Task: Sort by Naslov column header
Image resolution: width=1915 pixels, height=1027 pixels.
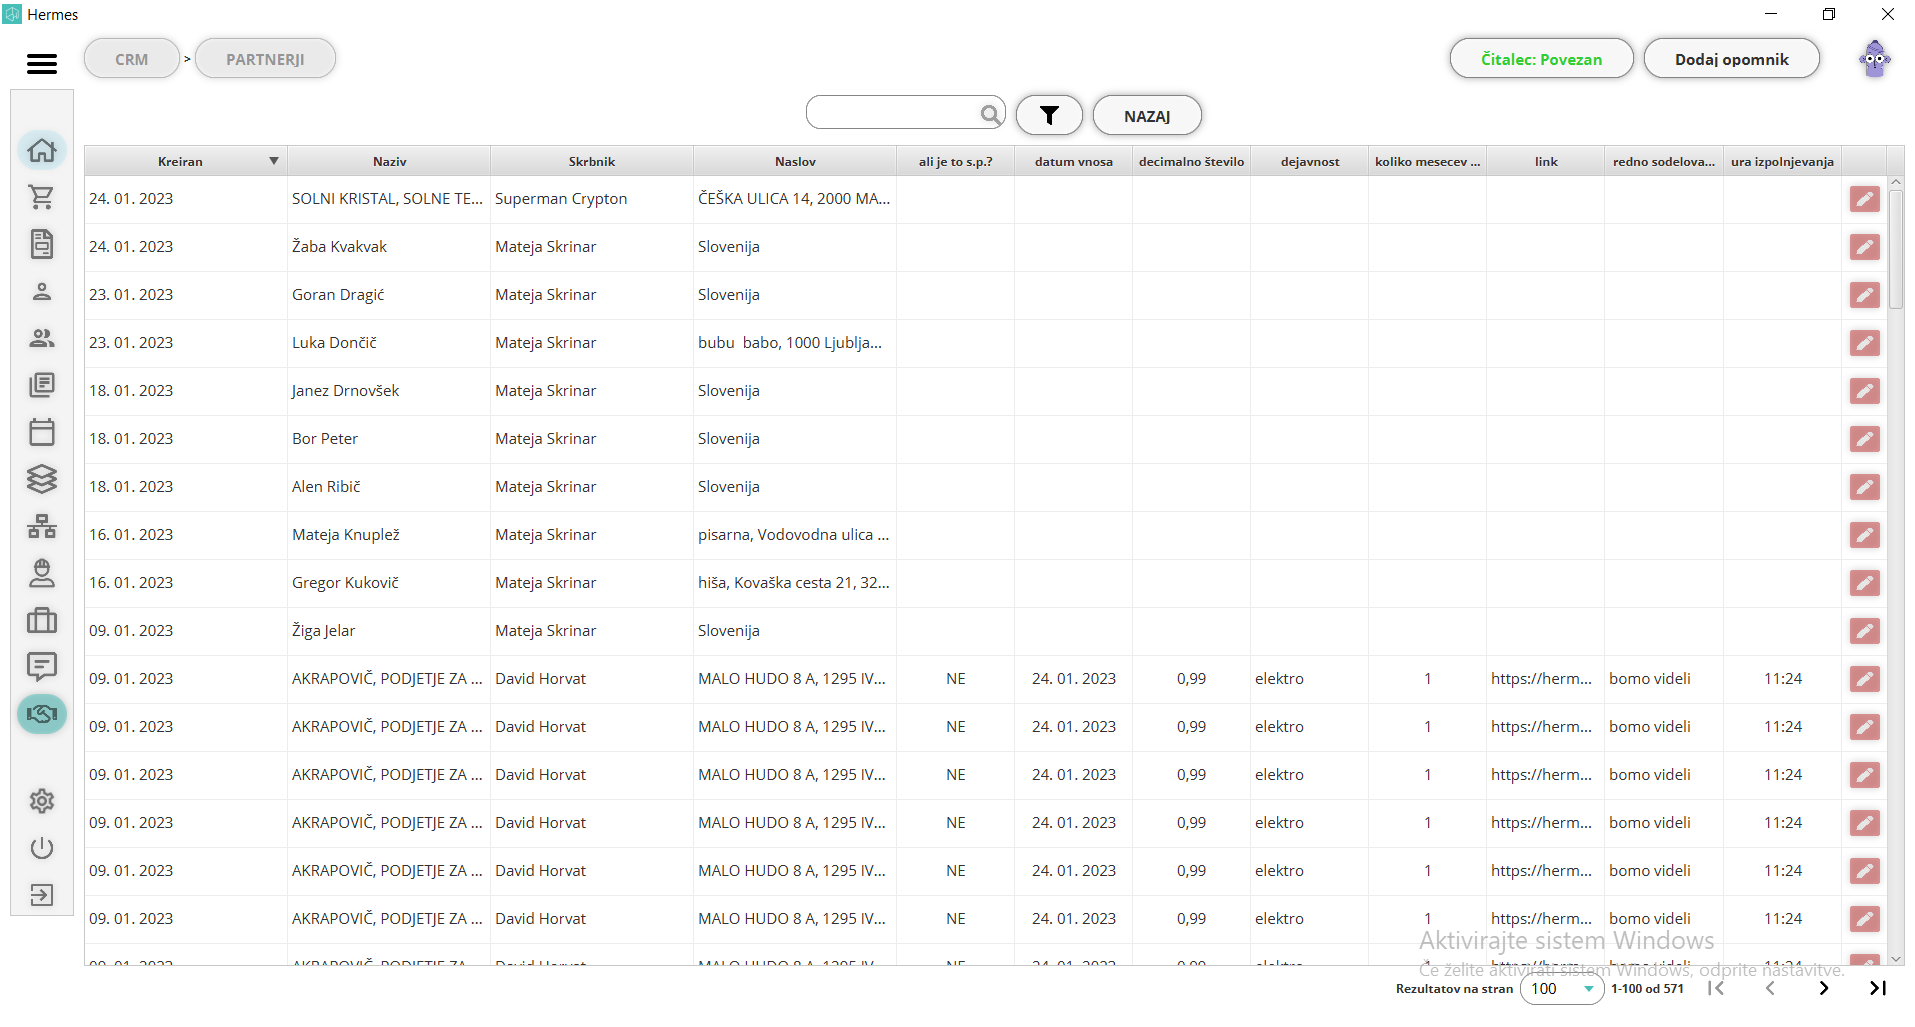Action: [x=795, y=161]
